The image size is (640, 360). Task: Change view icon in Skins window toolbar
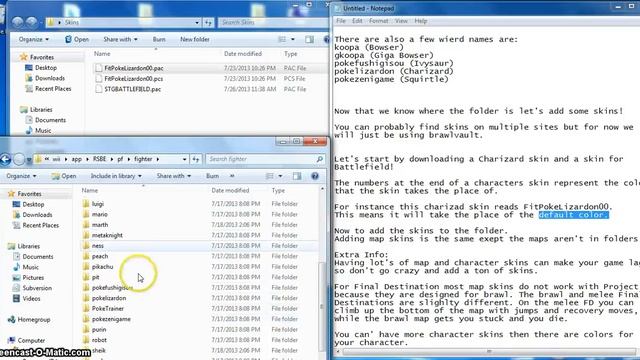click(282, 39)
